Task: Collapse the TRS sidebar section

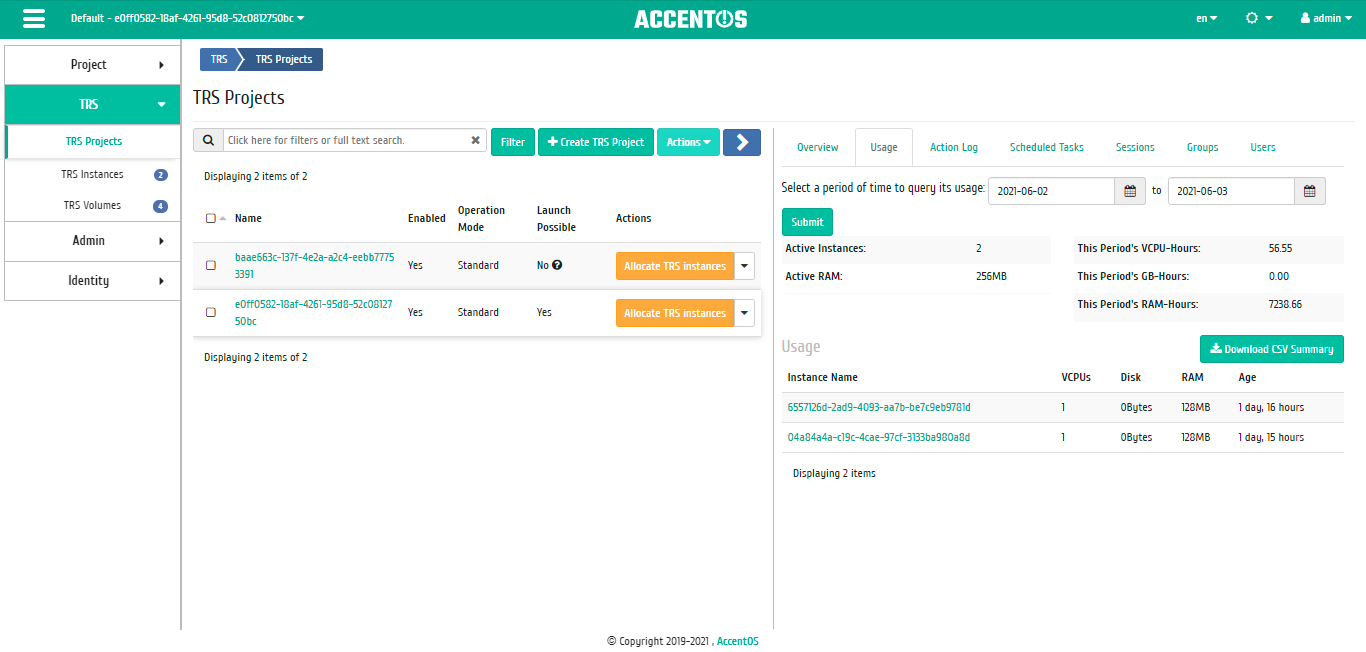Action: [92, 104]
